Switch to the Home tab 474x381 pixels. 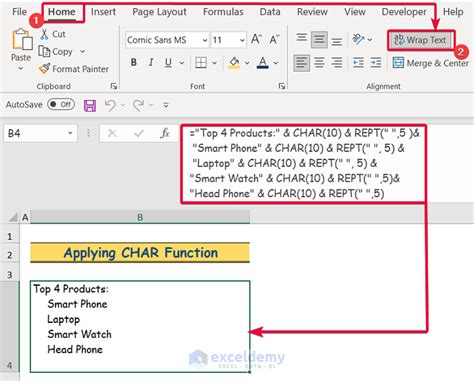(x=62, y=12)
